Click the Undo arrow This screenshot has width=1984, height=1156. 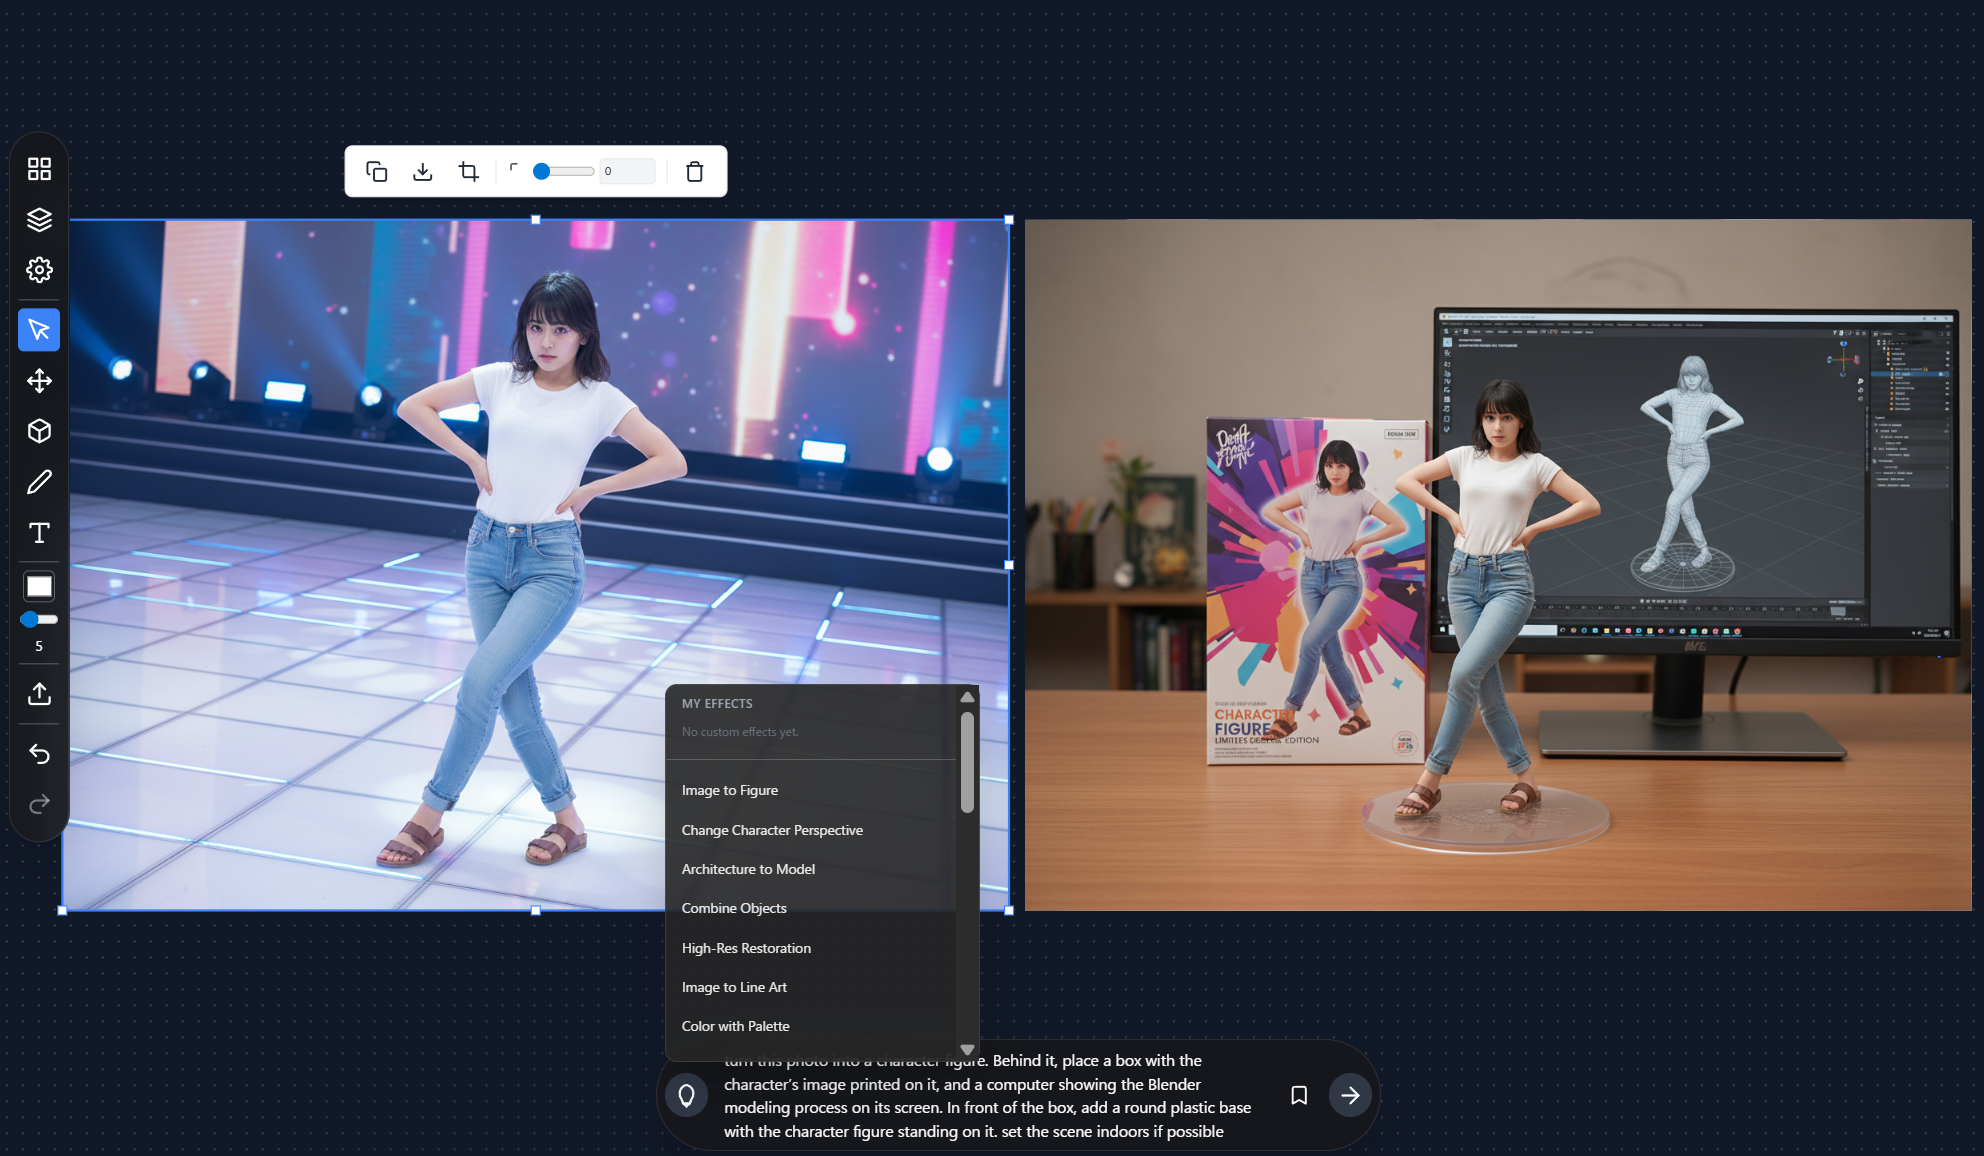coord(39,754)
